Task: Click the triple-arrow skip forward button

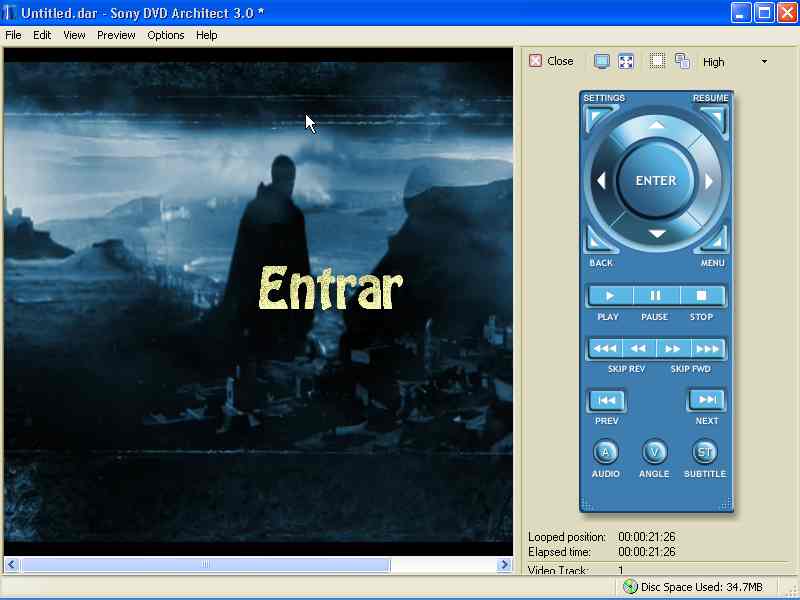Action: pos(707,349)
